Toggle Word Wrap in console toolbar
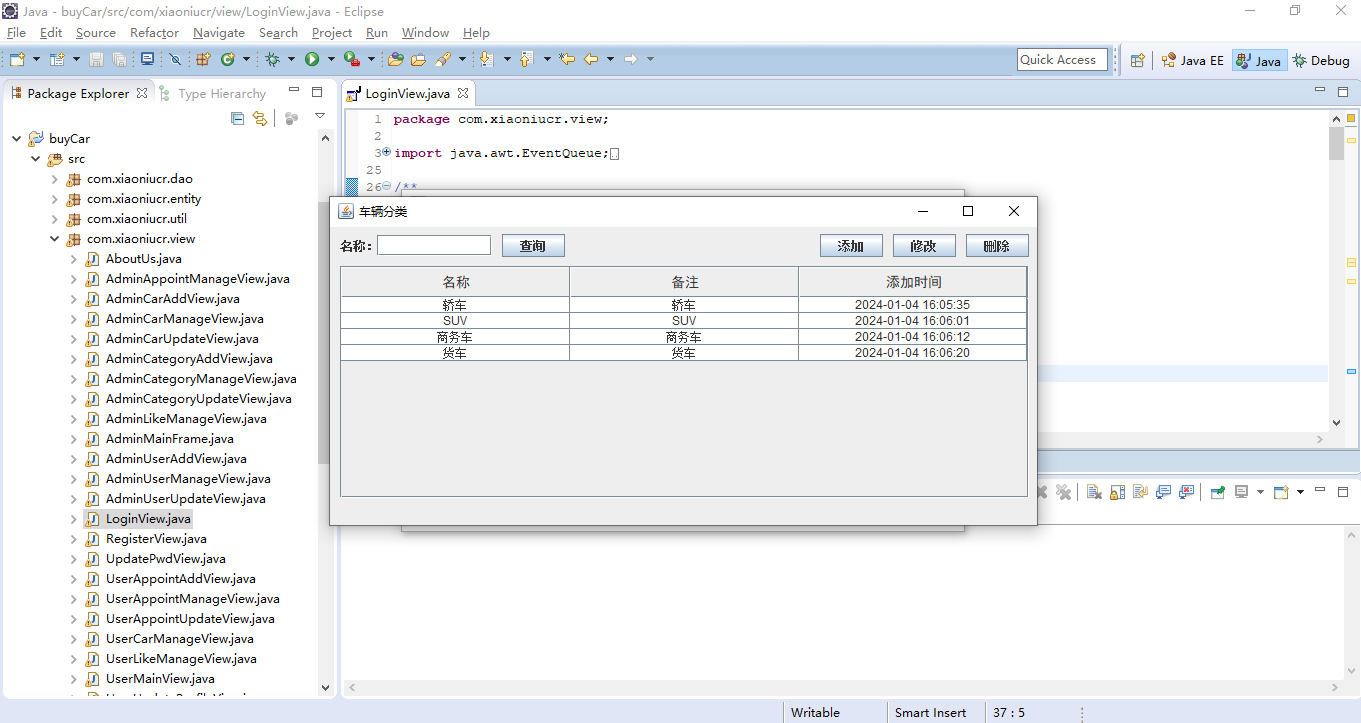 coord(1140,492)
